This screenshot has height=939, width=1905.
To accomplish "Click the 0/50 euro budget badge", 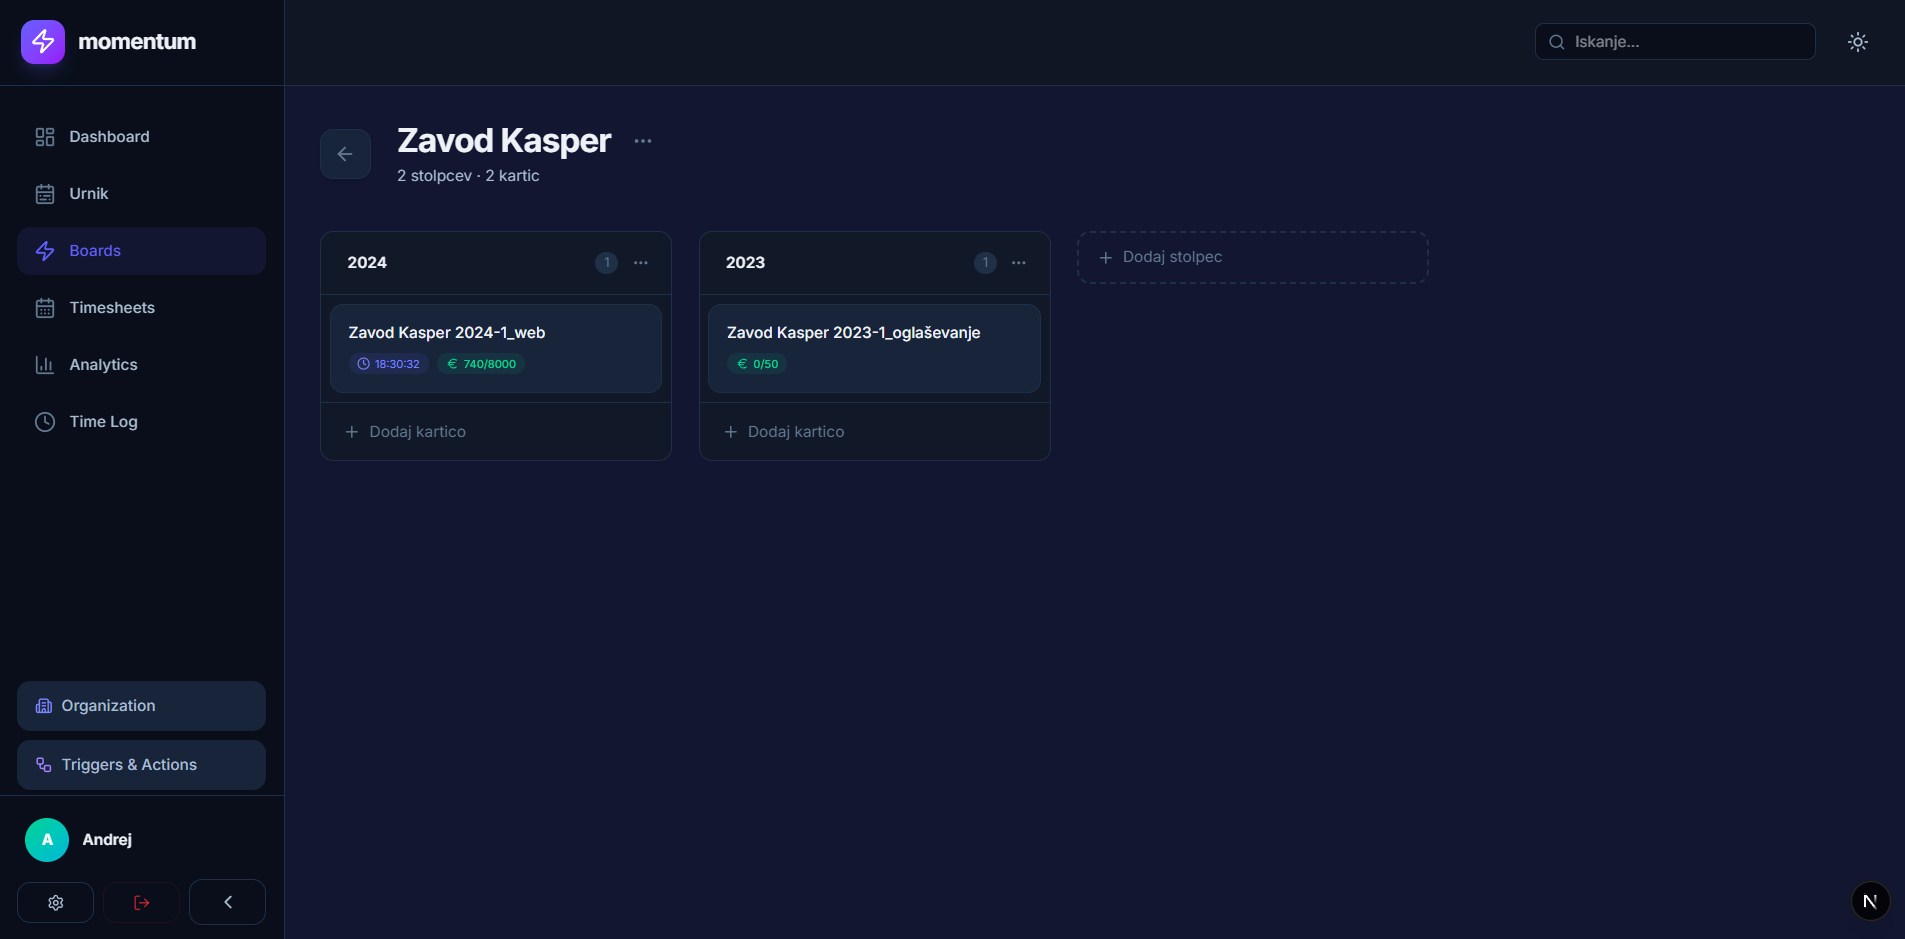I will tap(757, 364).
